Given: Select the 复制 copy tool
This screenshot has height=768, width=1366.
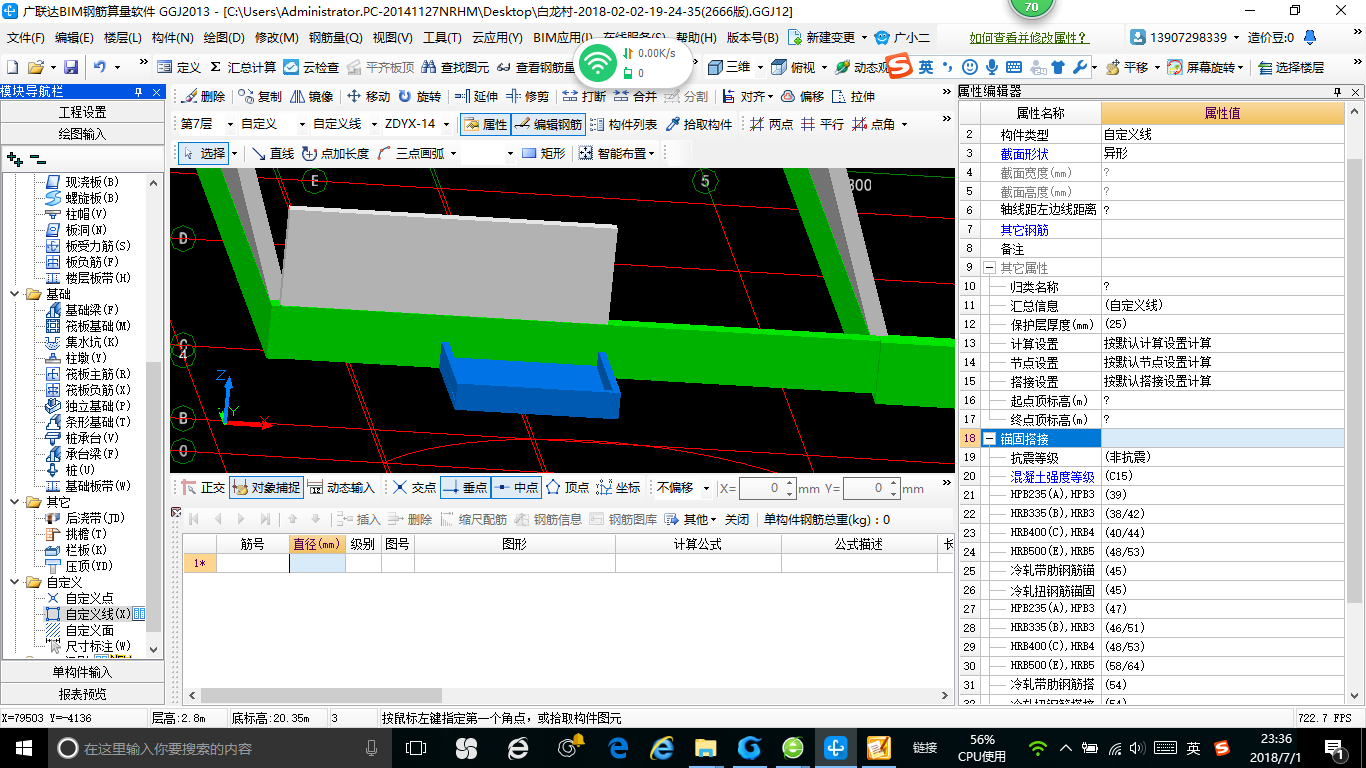Looking at the screenshot, I should (x=260, y=97).
